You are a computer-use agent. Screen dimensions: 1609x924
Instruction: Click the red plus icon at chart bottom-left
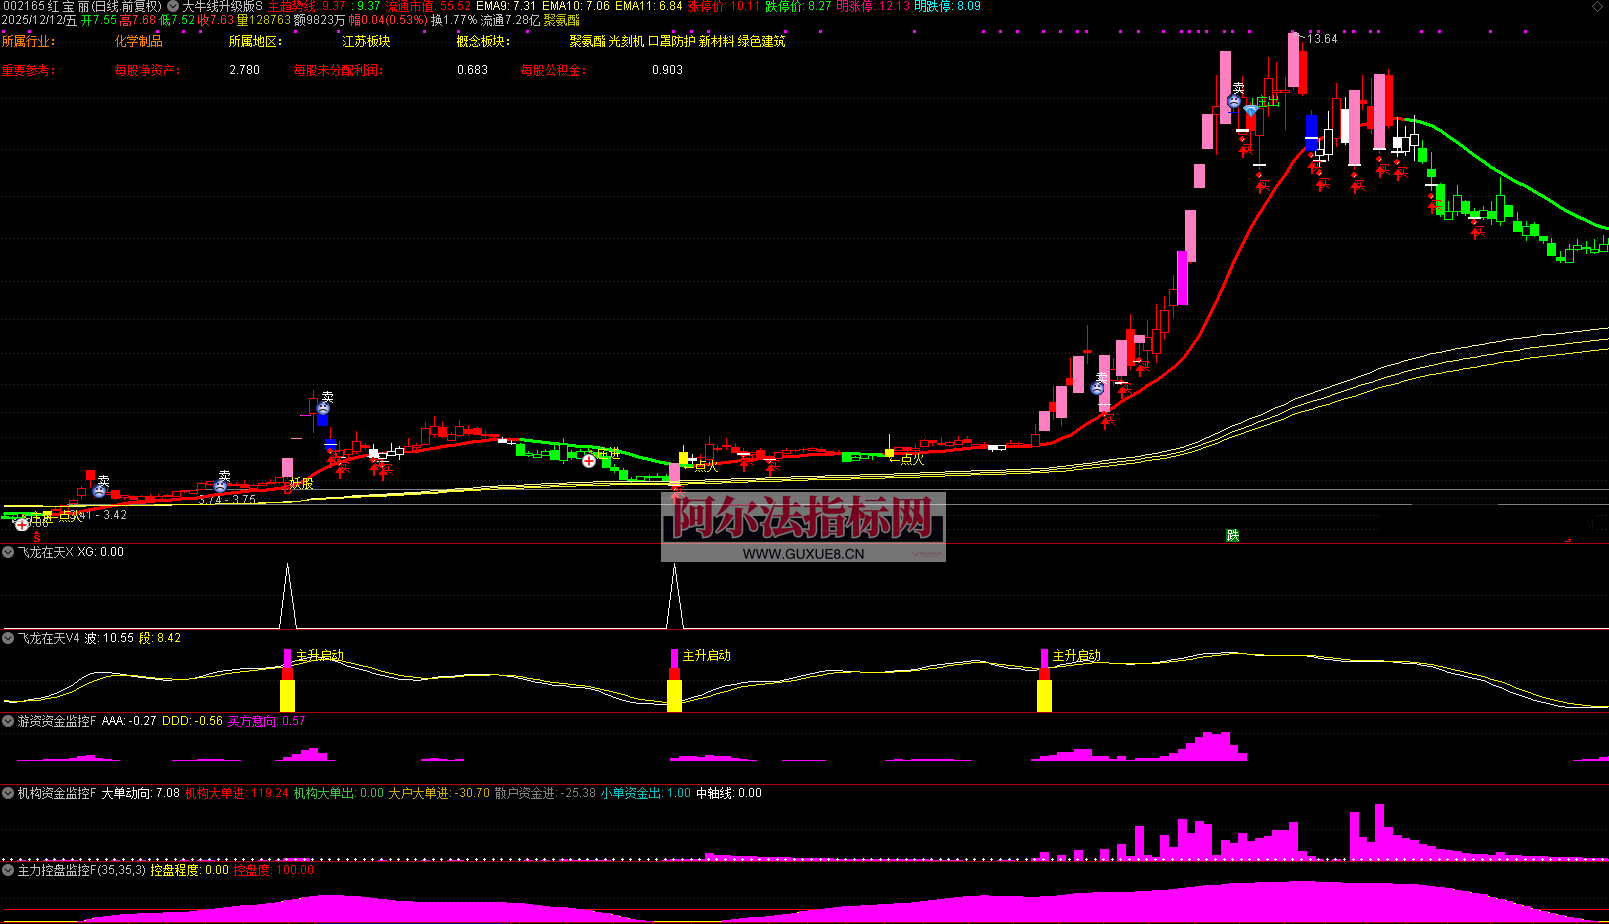tap(22, 524)
